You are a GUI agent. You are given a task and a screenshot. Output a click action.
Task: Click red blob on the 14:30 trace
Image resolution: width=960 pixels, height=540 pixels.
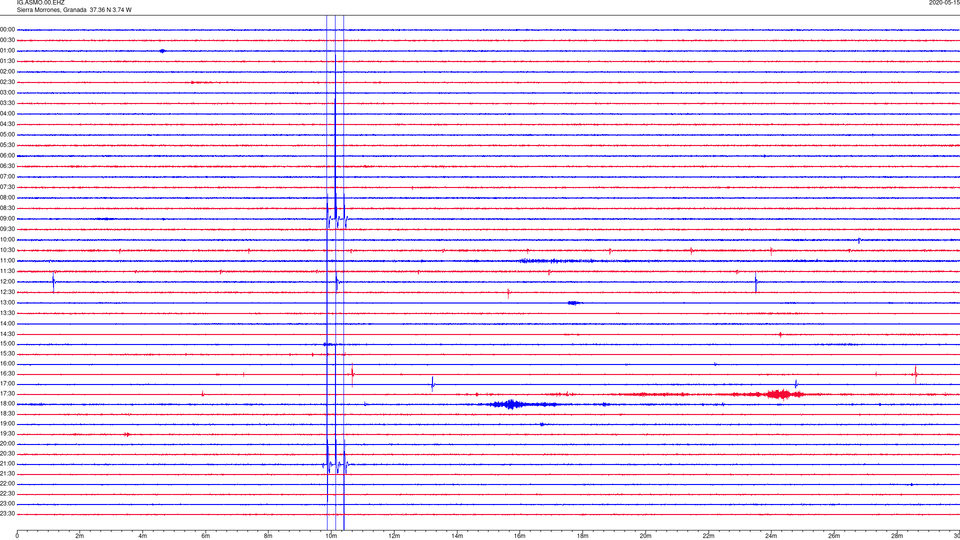(780, 334)
